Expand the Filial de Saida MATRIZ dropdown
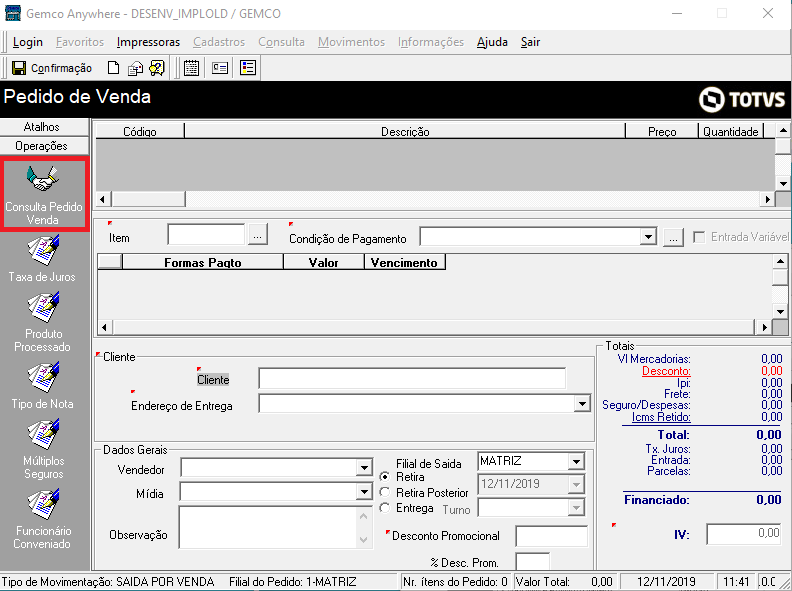 tap(576, 461)
